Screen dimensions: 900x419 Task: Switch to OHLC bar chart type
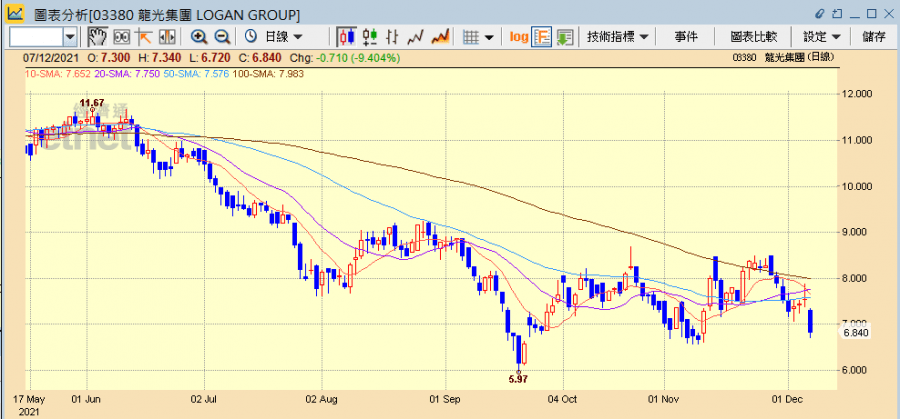pos(370,36)
